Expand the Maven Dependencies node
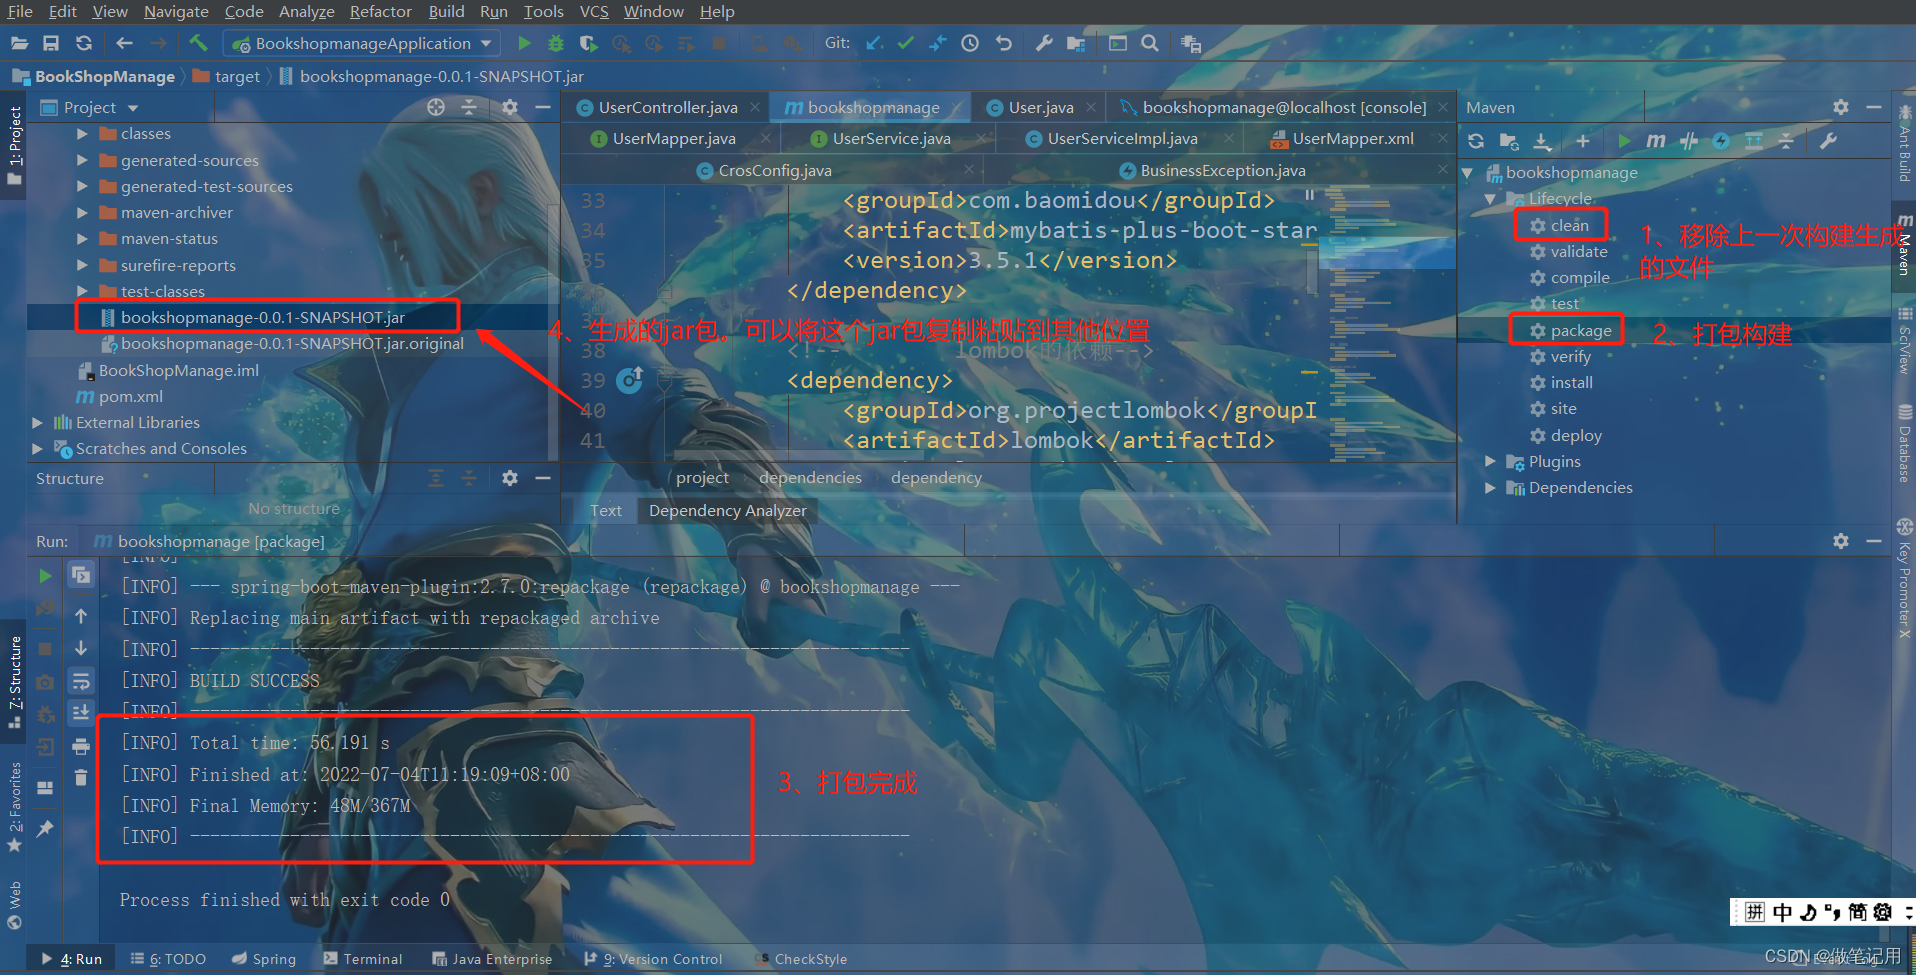 [1490, 487]
